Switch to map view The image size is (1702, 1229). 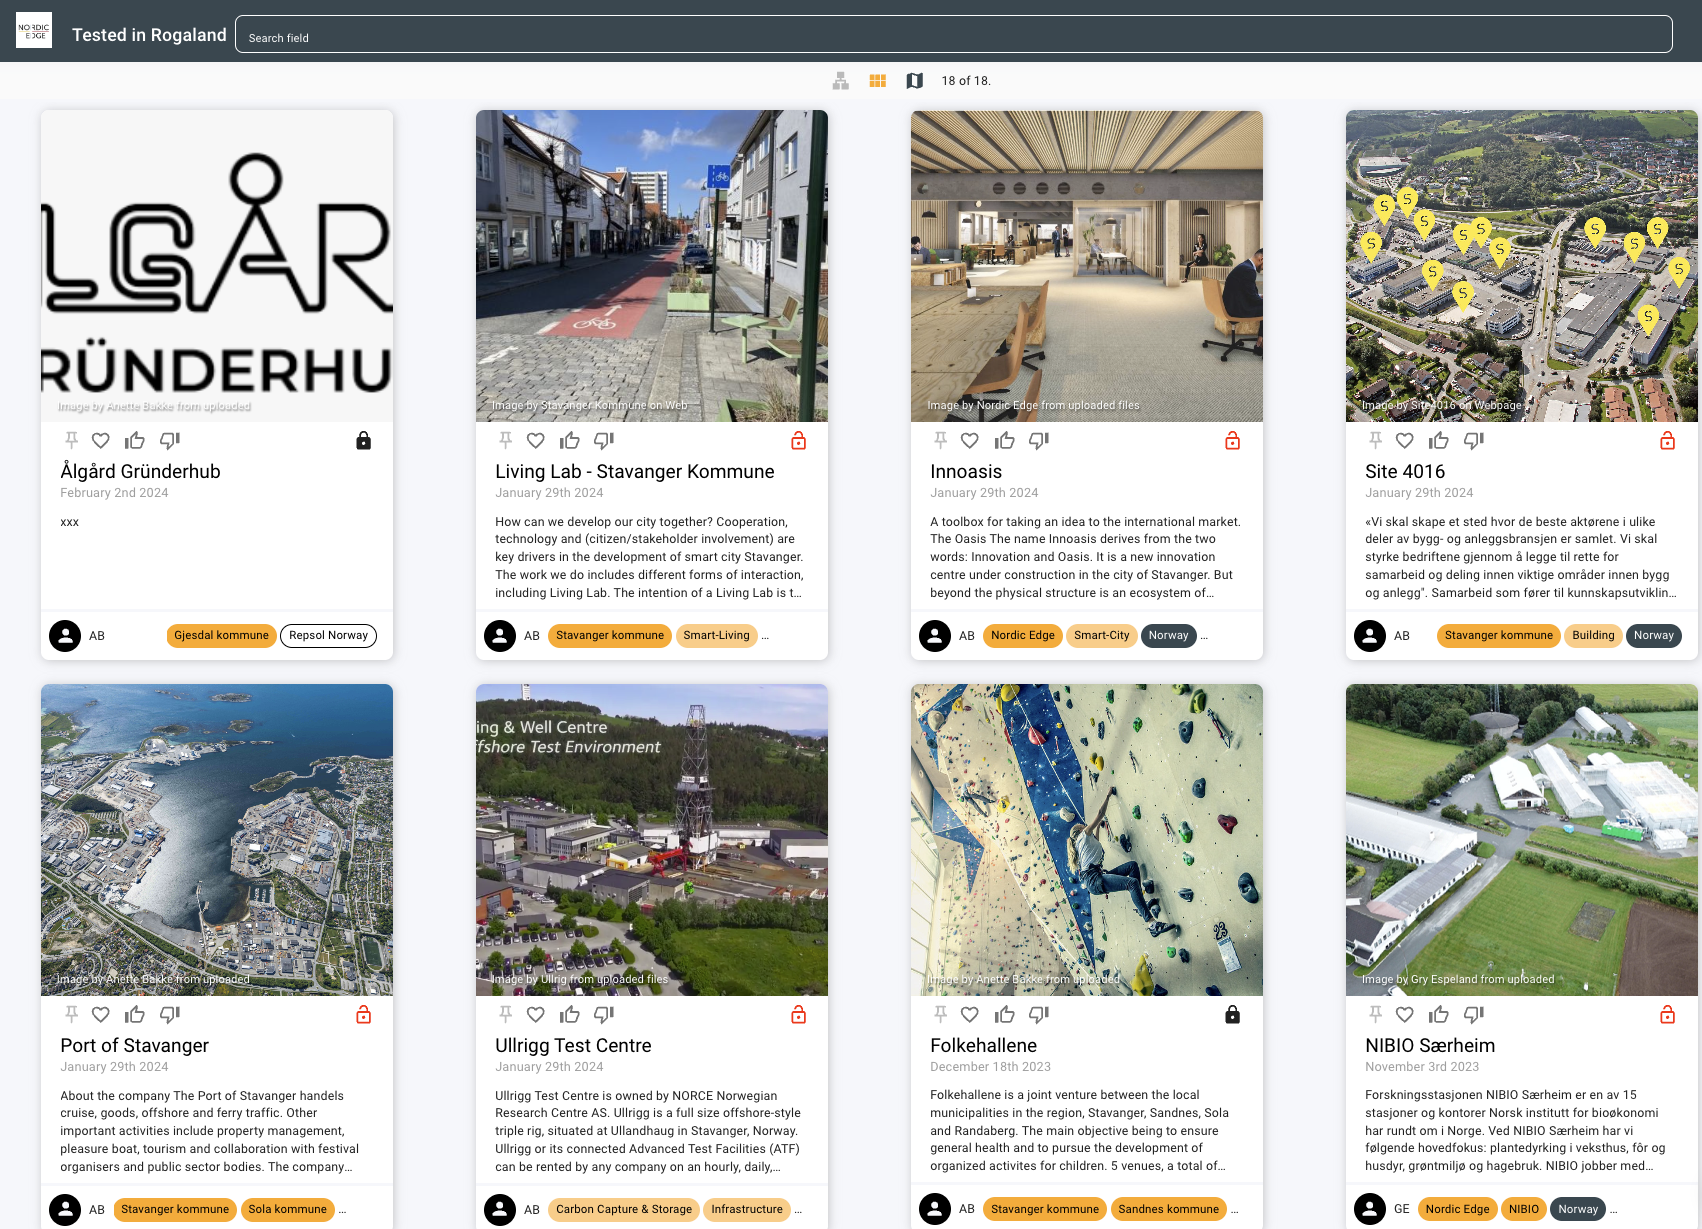pos(915,81)
